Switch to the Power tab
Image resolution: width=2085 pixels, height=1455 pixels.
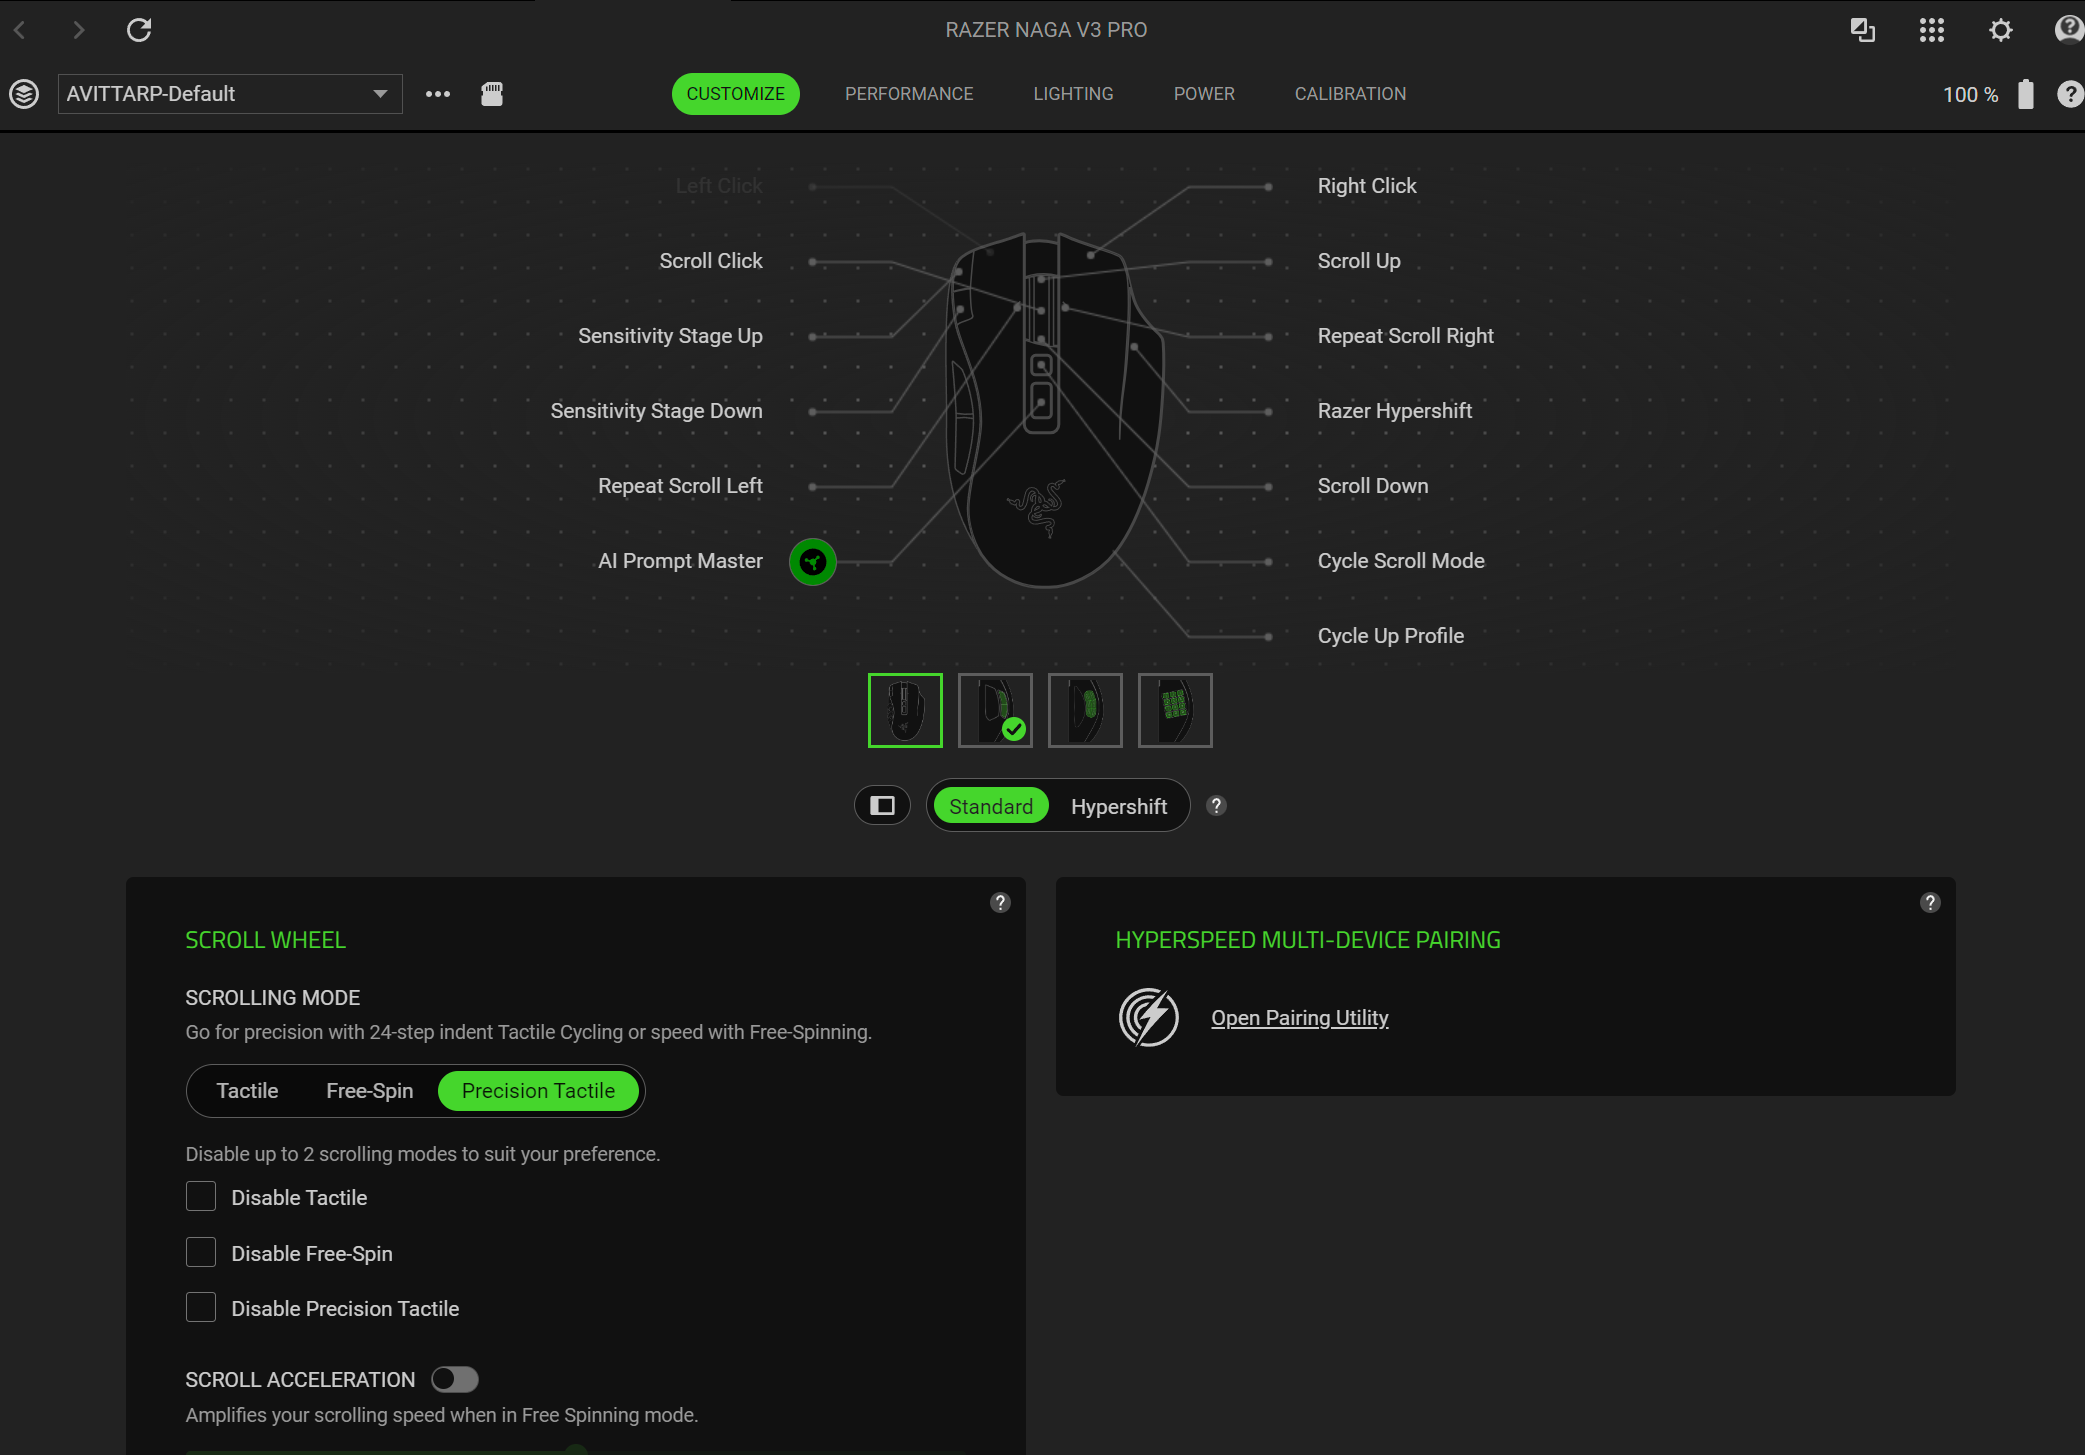click(1204, 94)
